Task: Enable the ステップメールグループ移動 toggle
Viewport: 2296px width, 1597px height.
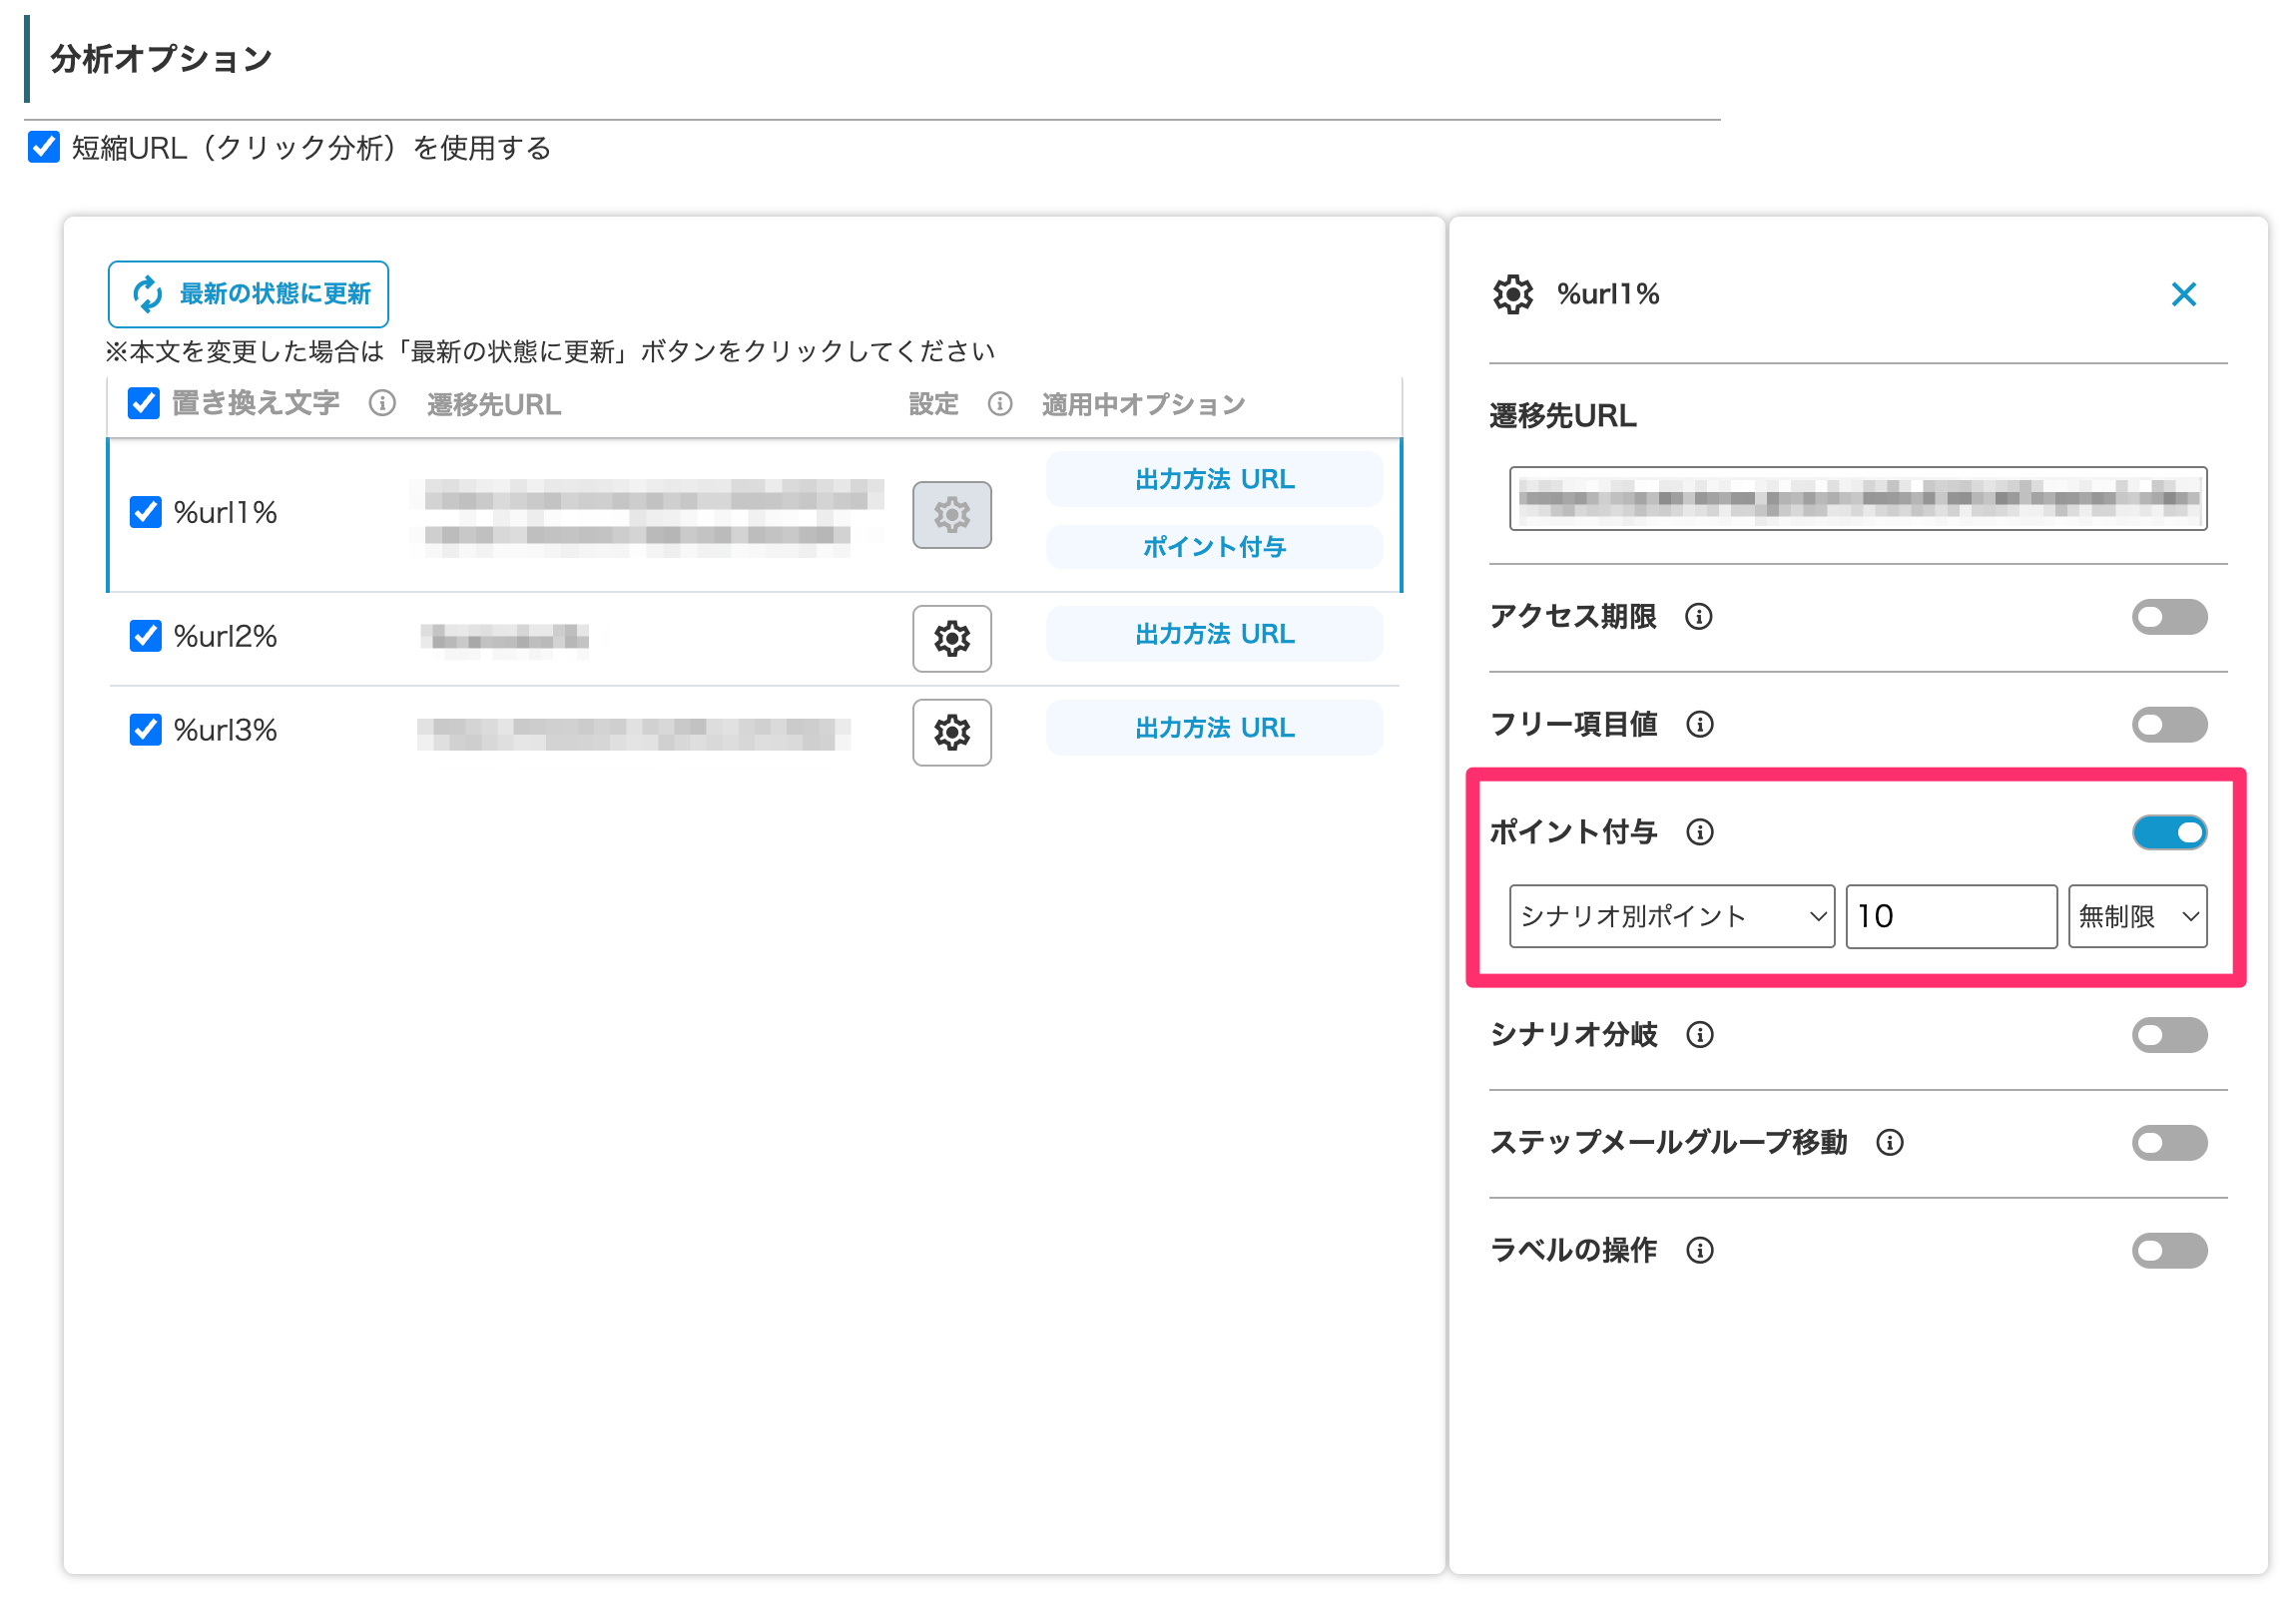Action: 2169,1143
